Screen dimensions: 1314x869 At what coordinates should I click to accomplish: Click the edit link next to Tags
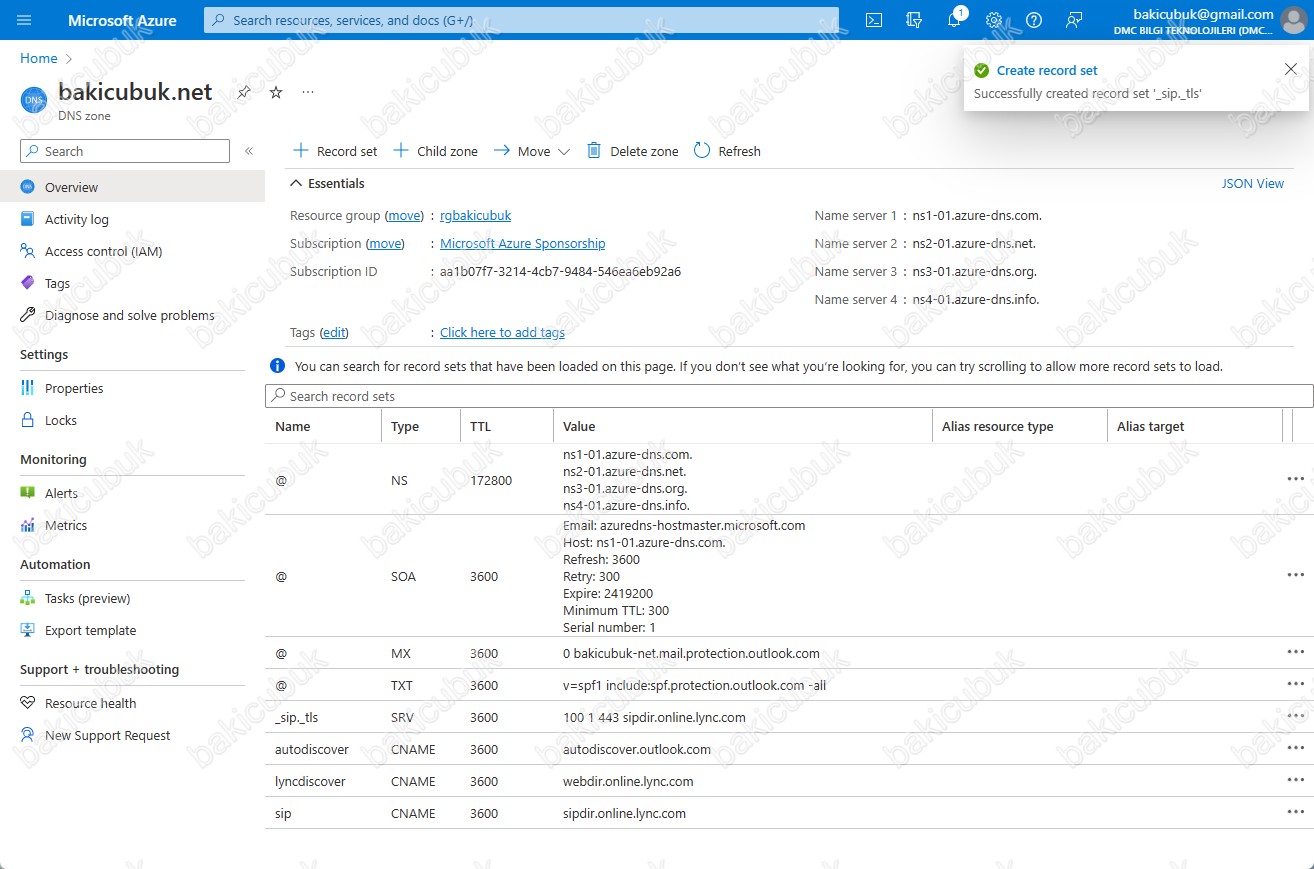pos(334,332)
